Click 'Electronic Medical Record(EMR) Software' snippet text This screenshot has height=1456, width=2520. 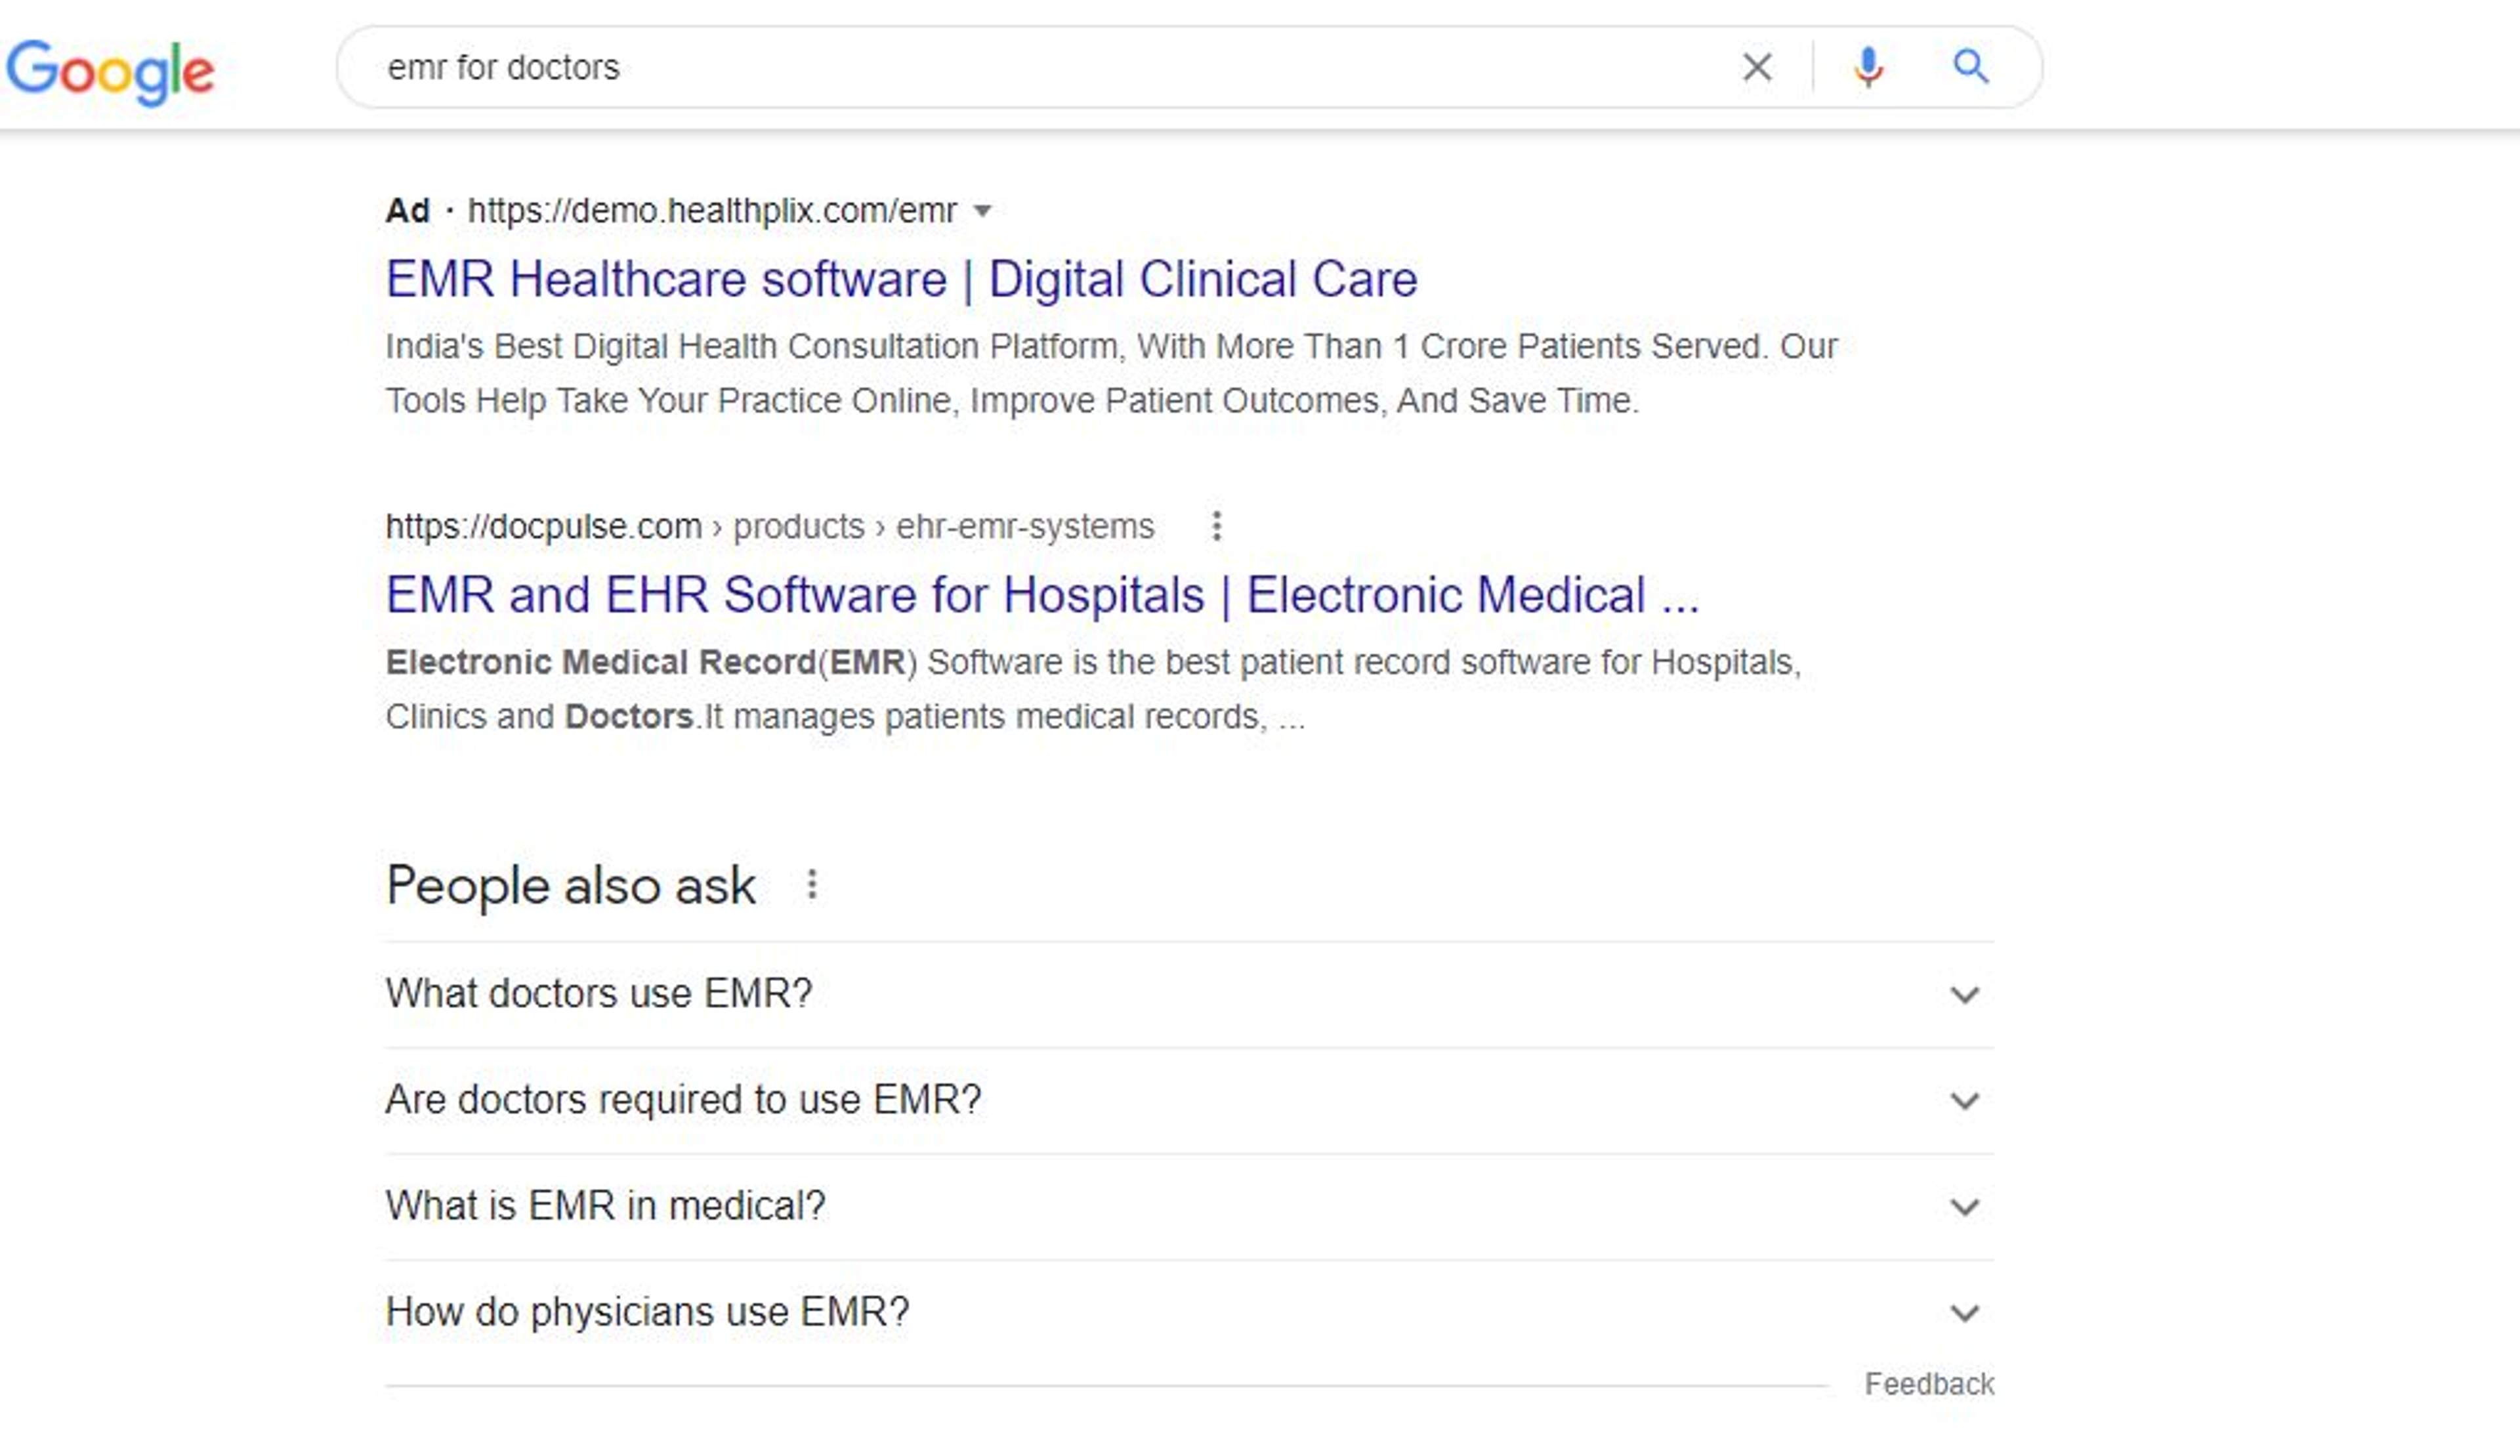pyautogui.click(x=1093, y=689)
